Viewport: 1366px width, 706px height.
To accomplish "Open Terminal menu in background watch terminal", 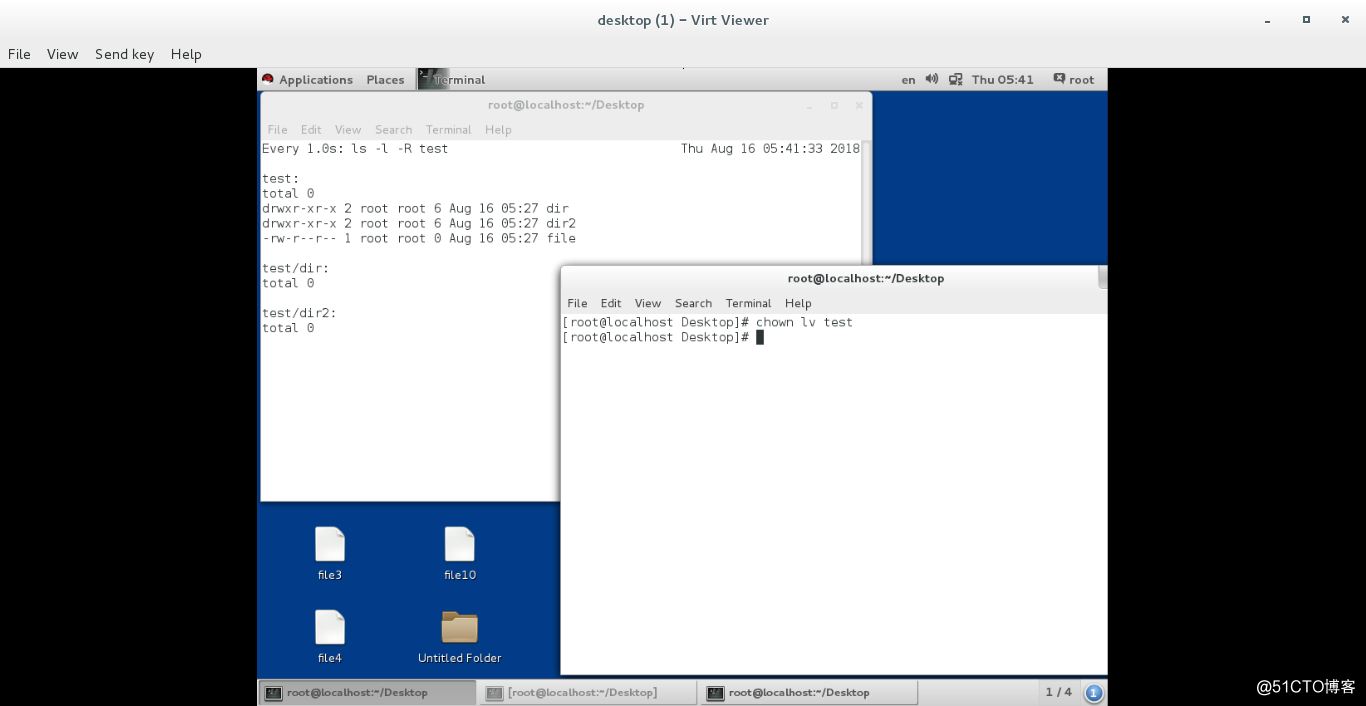I will tap(448, 130).
